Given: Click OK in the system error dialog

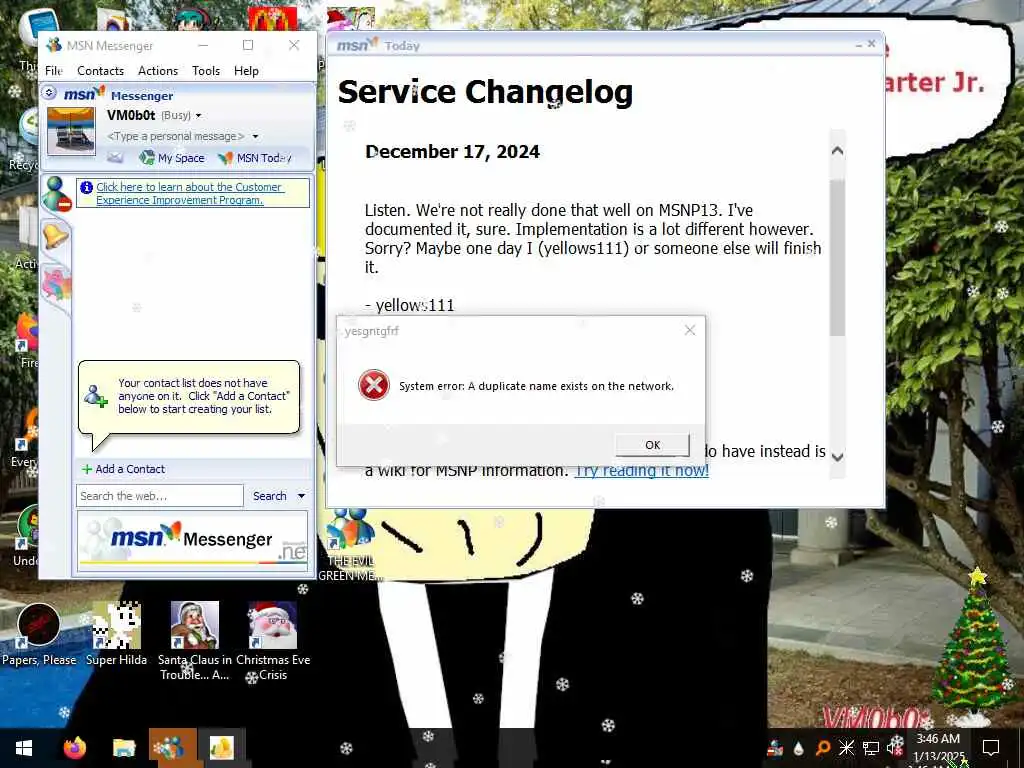Looking at the screenshot, I should click(652, 445).
